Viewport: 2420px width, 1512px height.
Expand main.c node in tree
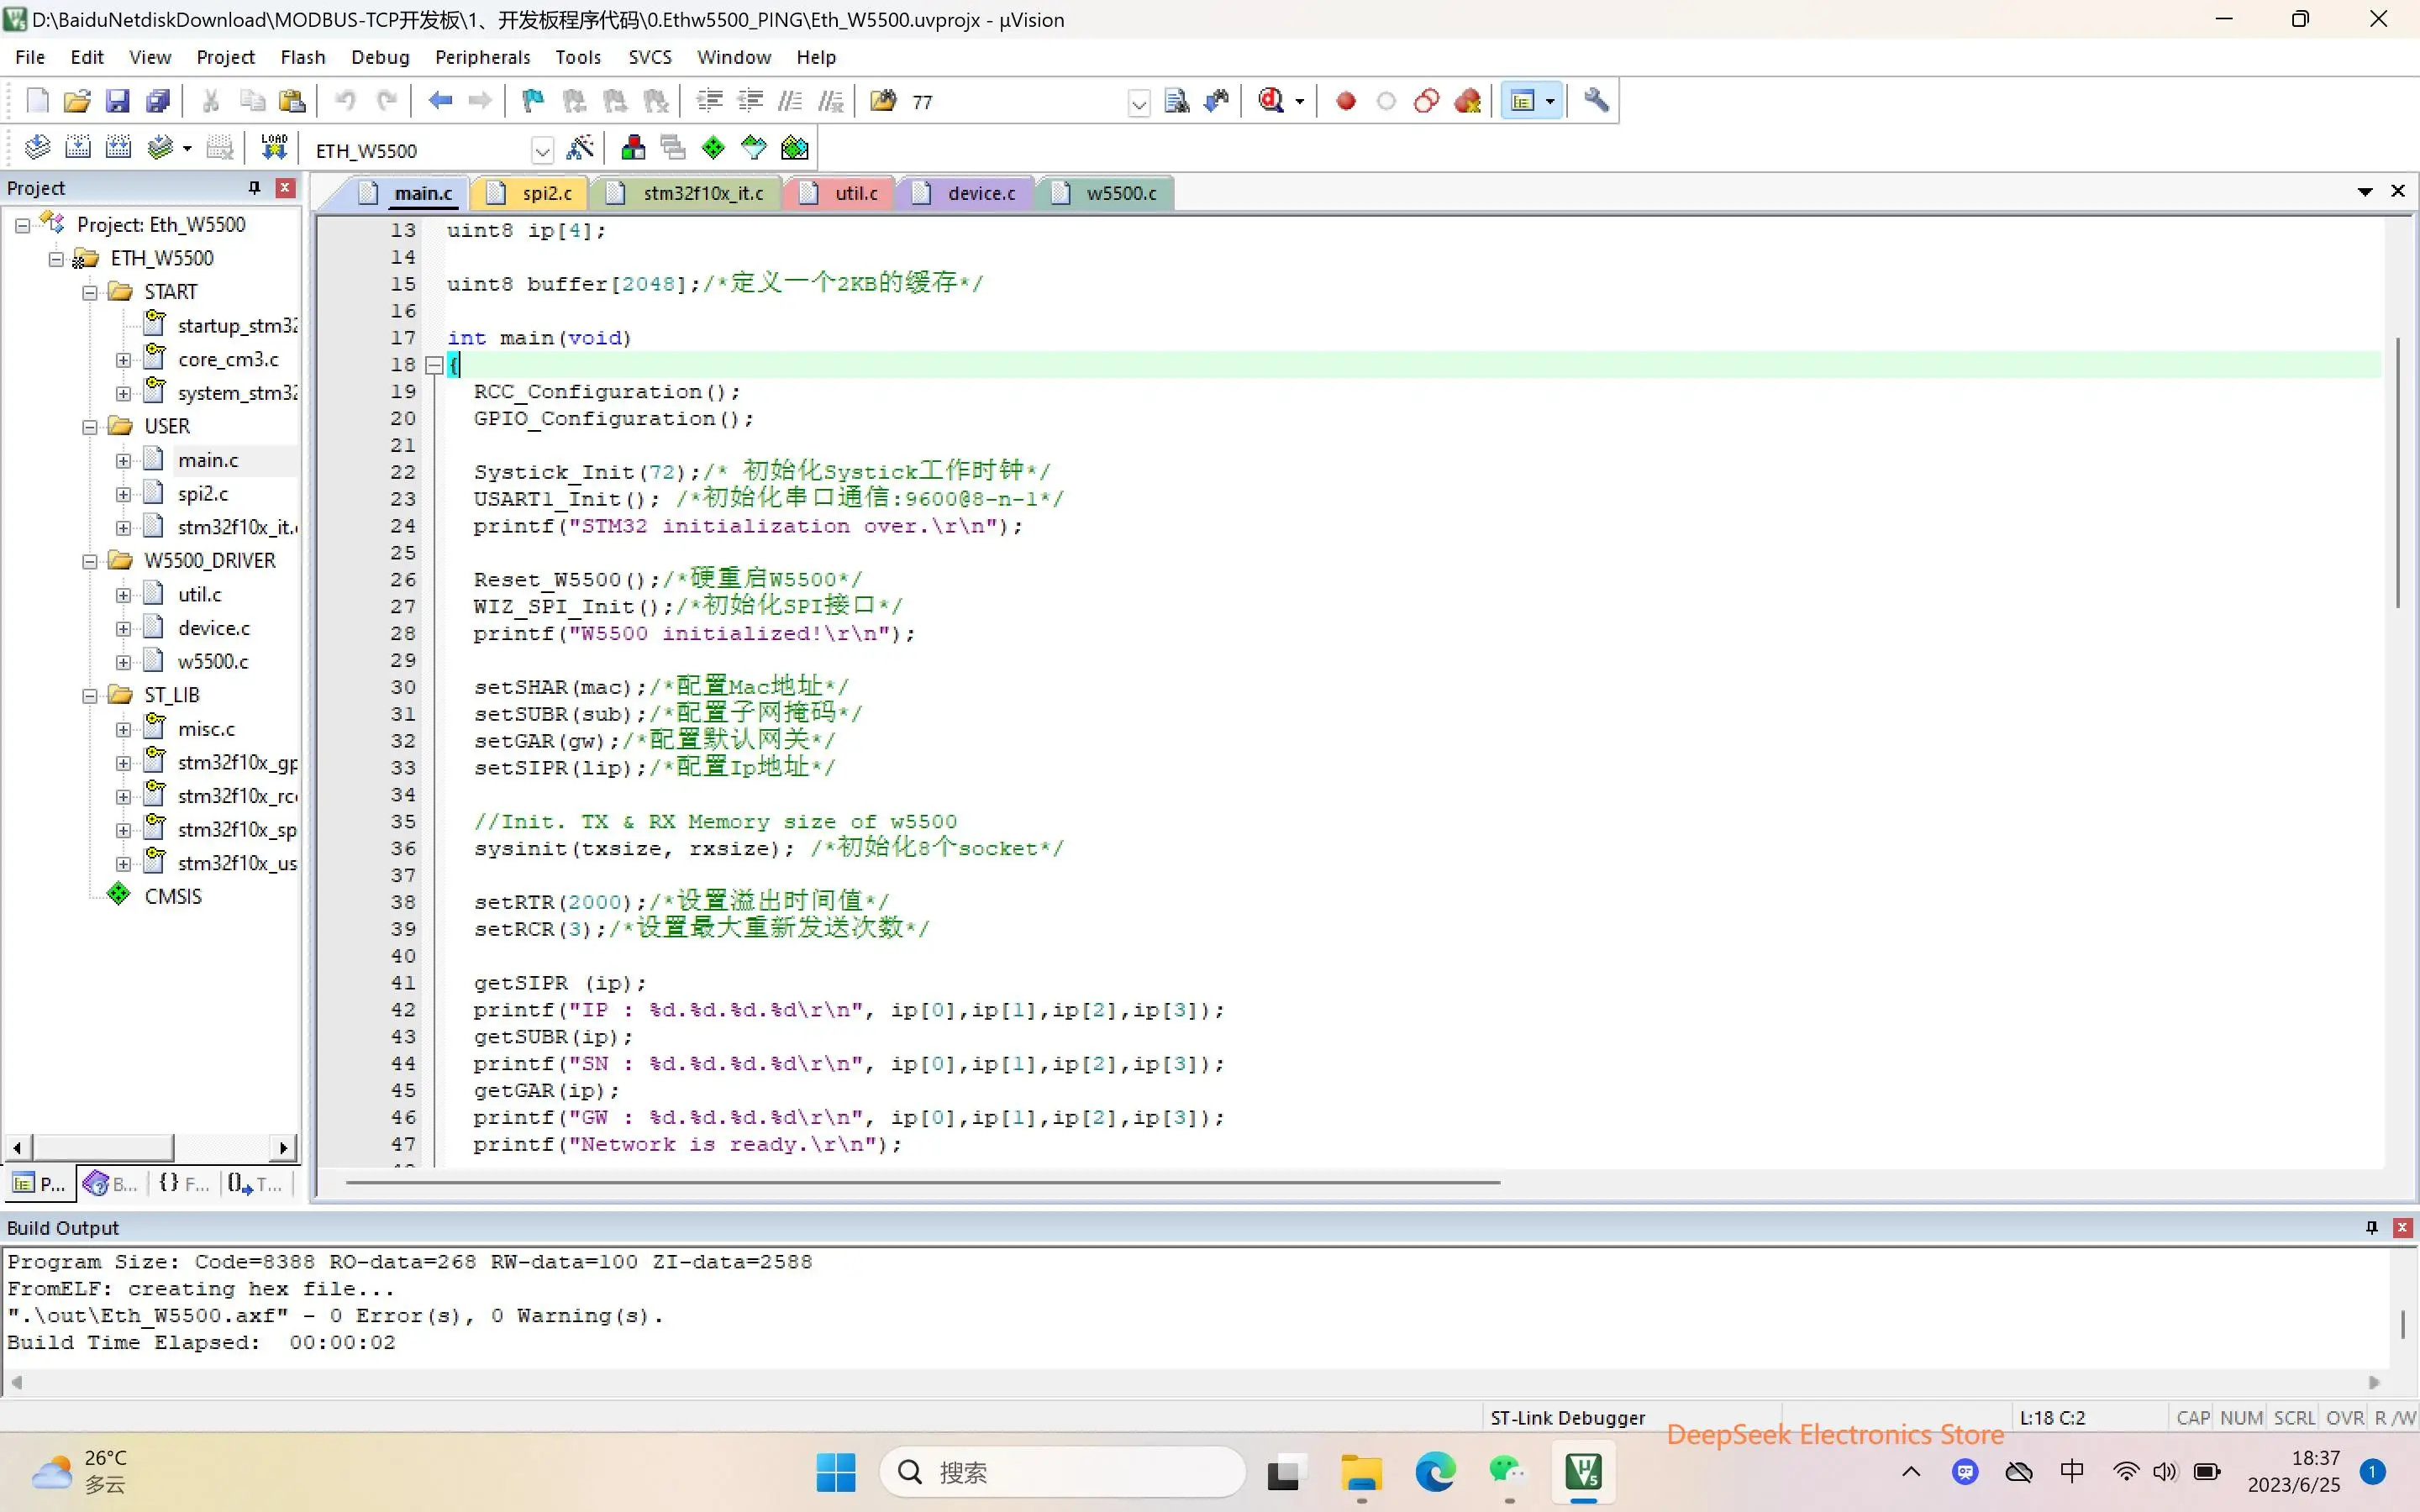tap(123, 461)
